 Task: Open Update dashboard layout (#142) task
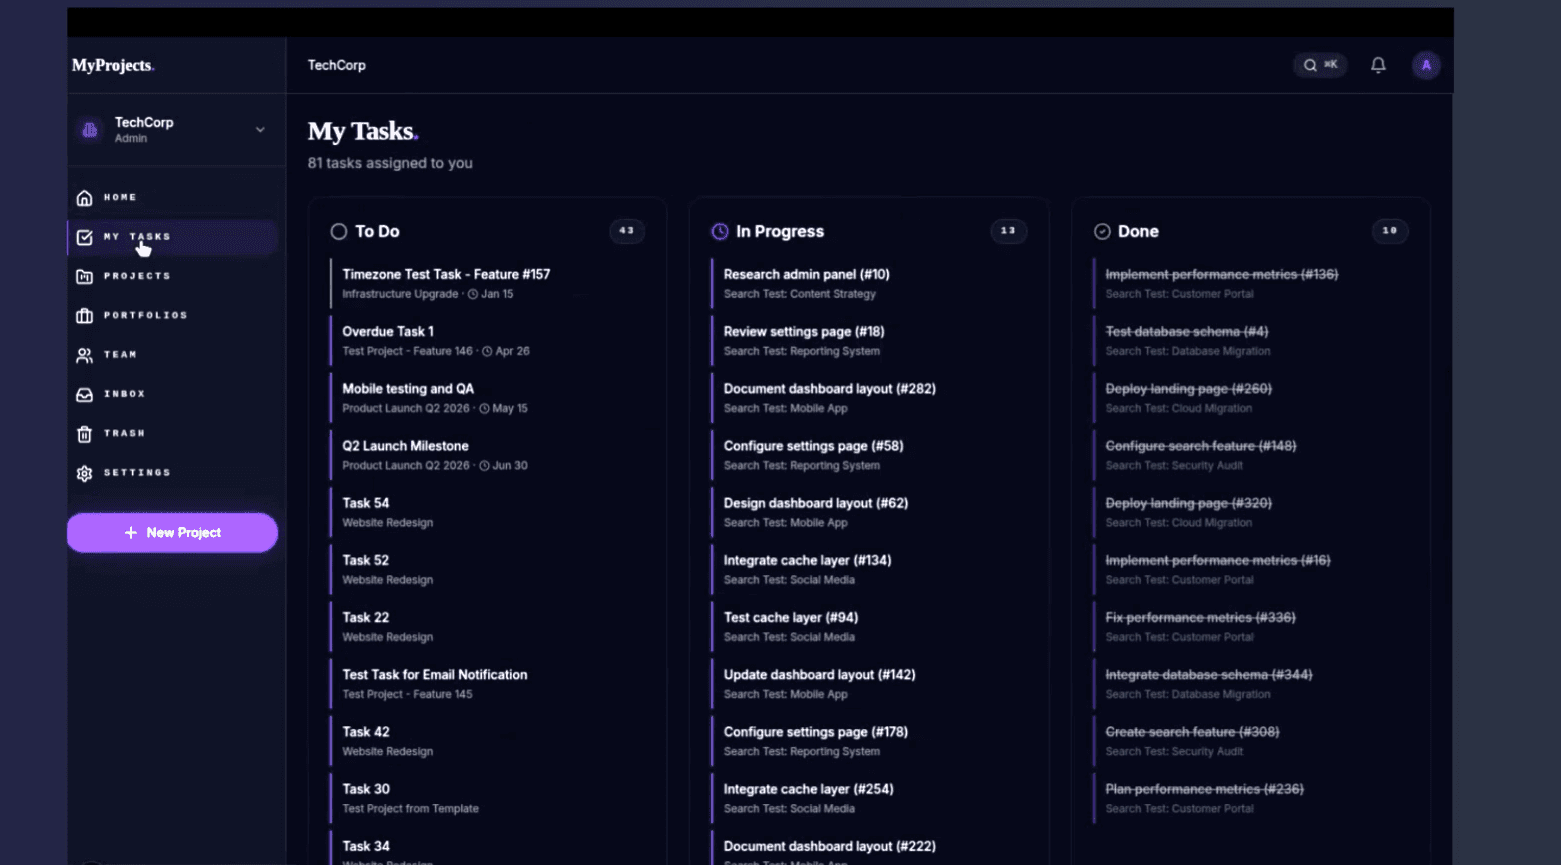click(869, 684)
